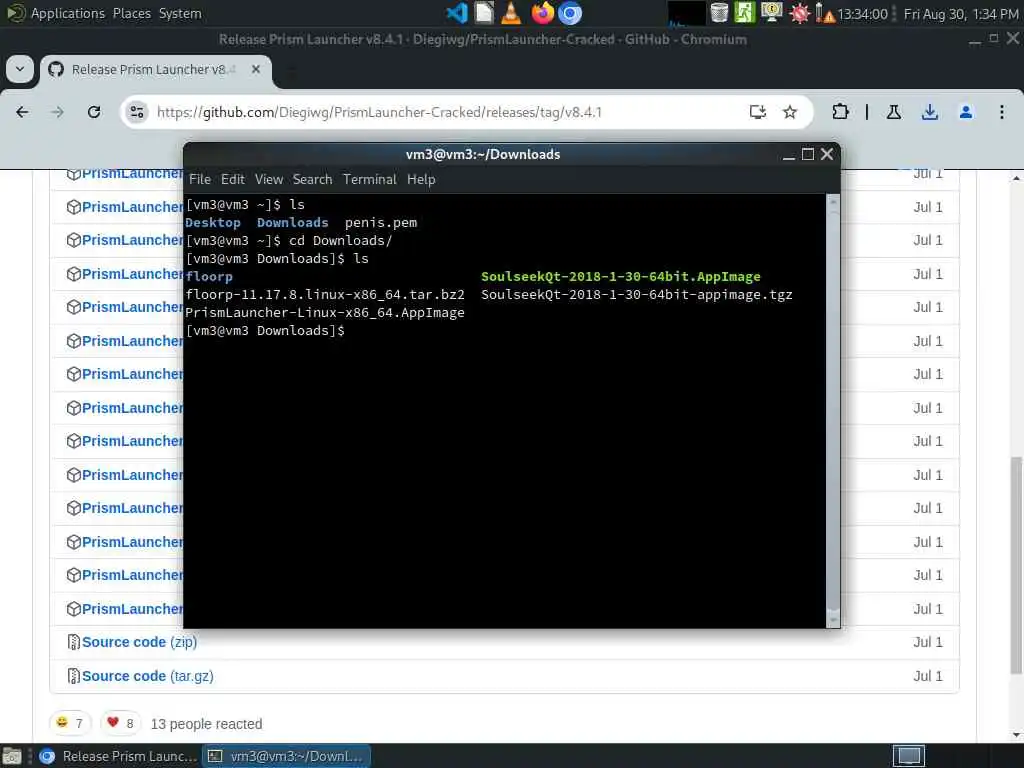The width and height of the screenshot is (1024, 768).
Task: Open the Chromium extensions menu
Action: tap(840, 112)
